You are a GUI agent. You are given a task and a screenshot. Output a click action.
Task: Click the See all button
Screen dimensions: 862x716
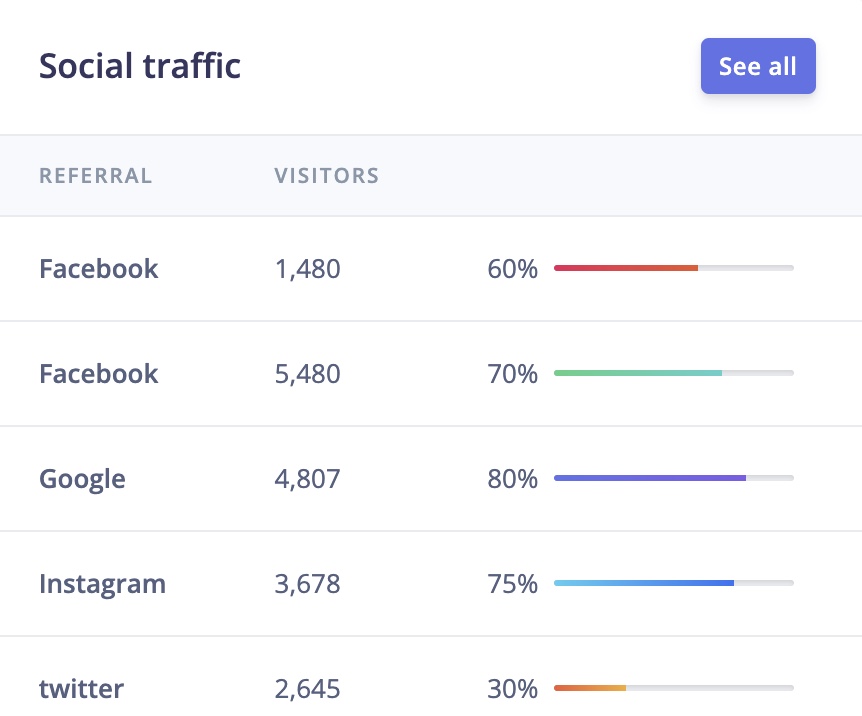click(758, 66)
